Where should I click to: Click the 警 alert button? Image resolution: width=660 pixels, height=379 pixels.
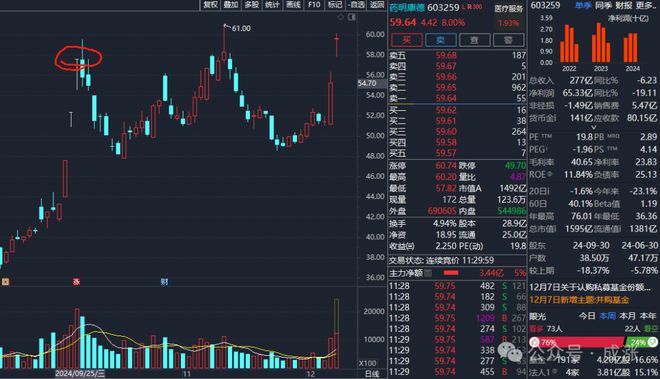coord(508,40)
